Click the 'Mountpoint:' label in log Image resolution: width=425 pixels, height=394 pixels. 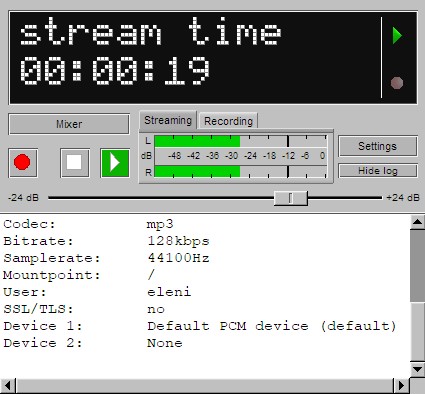pos(52,275)
